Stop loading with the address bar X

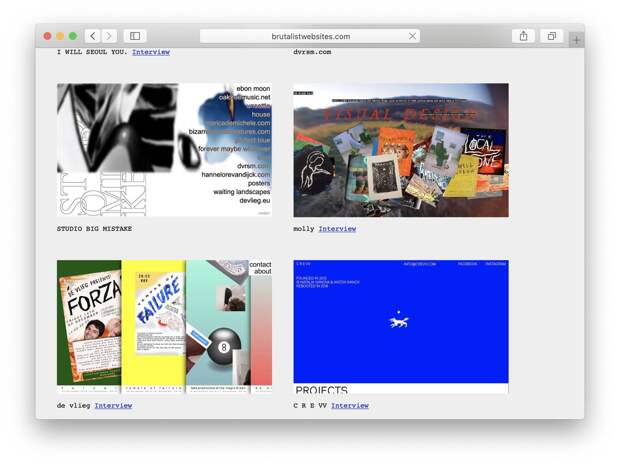click(x=412, y=36)
